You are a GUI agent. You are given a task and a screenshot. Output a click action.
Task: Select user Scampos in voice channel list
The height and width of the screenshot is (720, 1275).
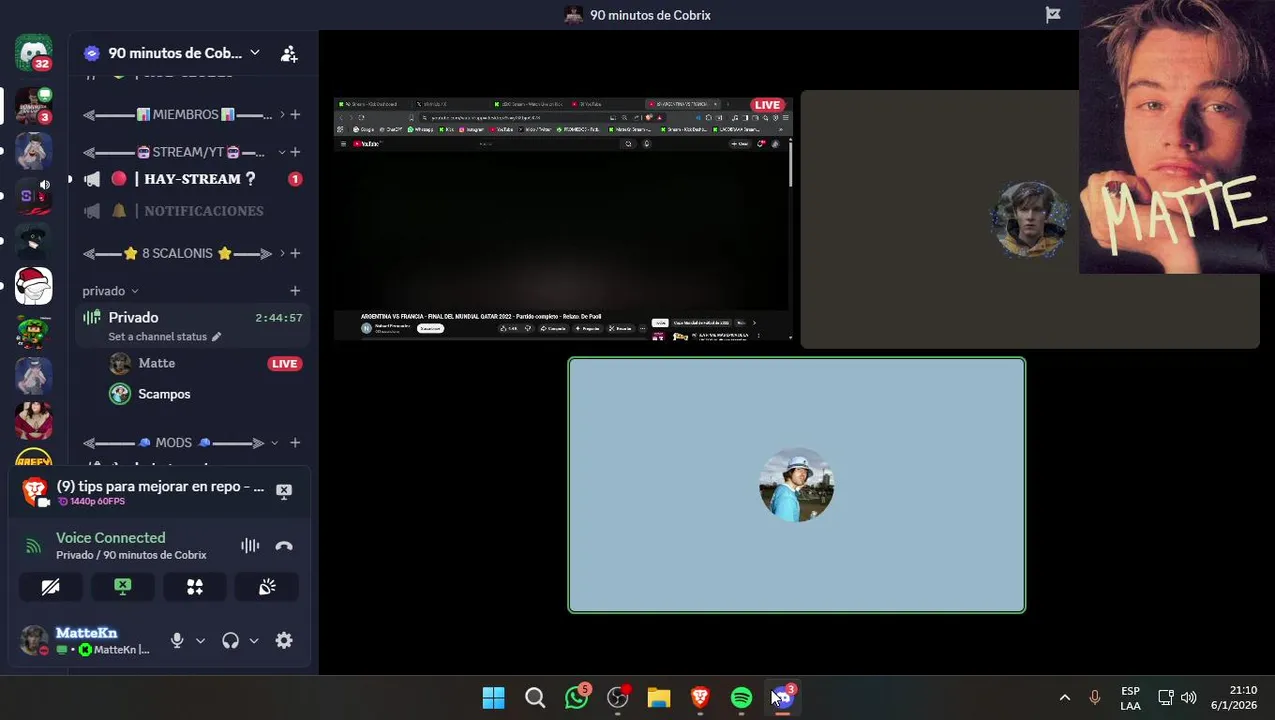pyautogui.click(x=164, y=394)
